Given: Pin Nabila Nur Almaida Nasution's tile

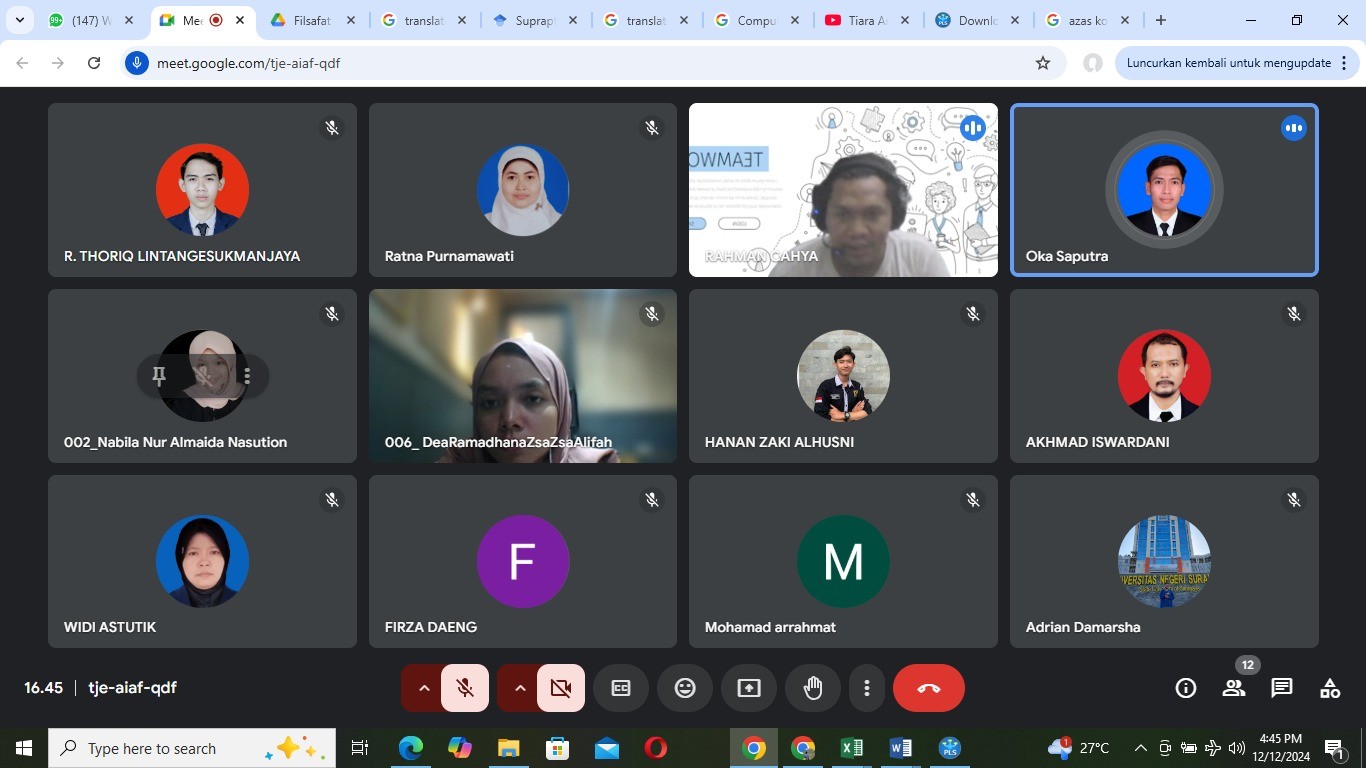Looking at the screenshot, I should click(x=159, y=376).
